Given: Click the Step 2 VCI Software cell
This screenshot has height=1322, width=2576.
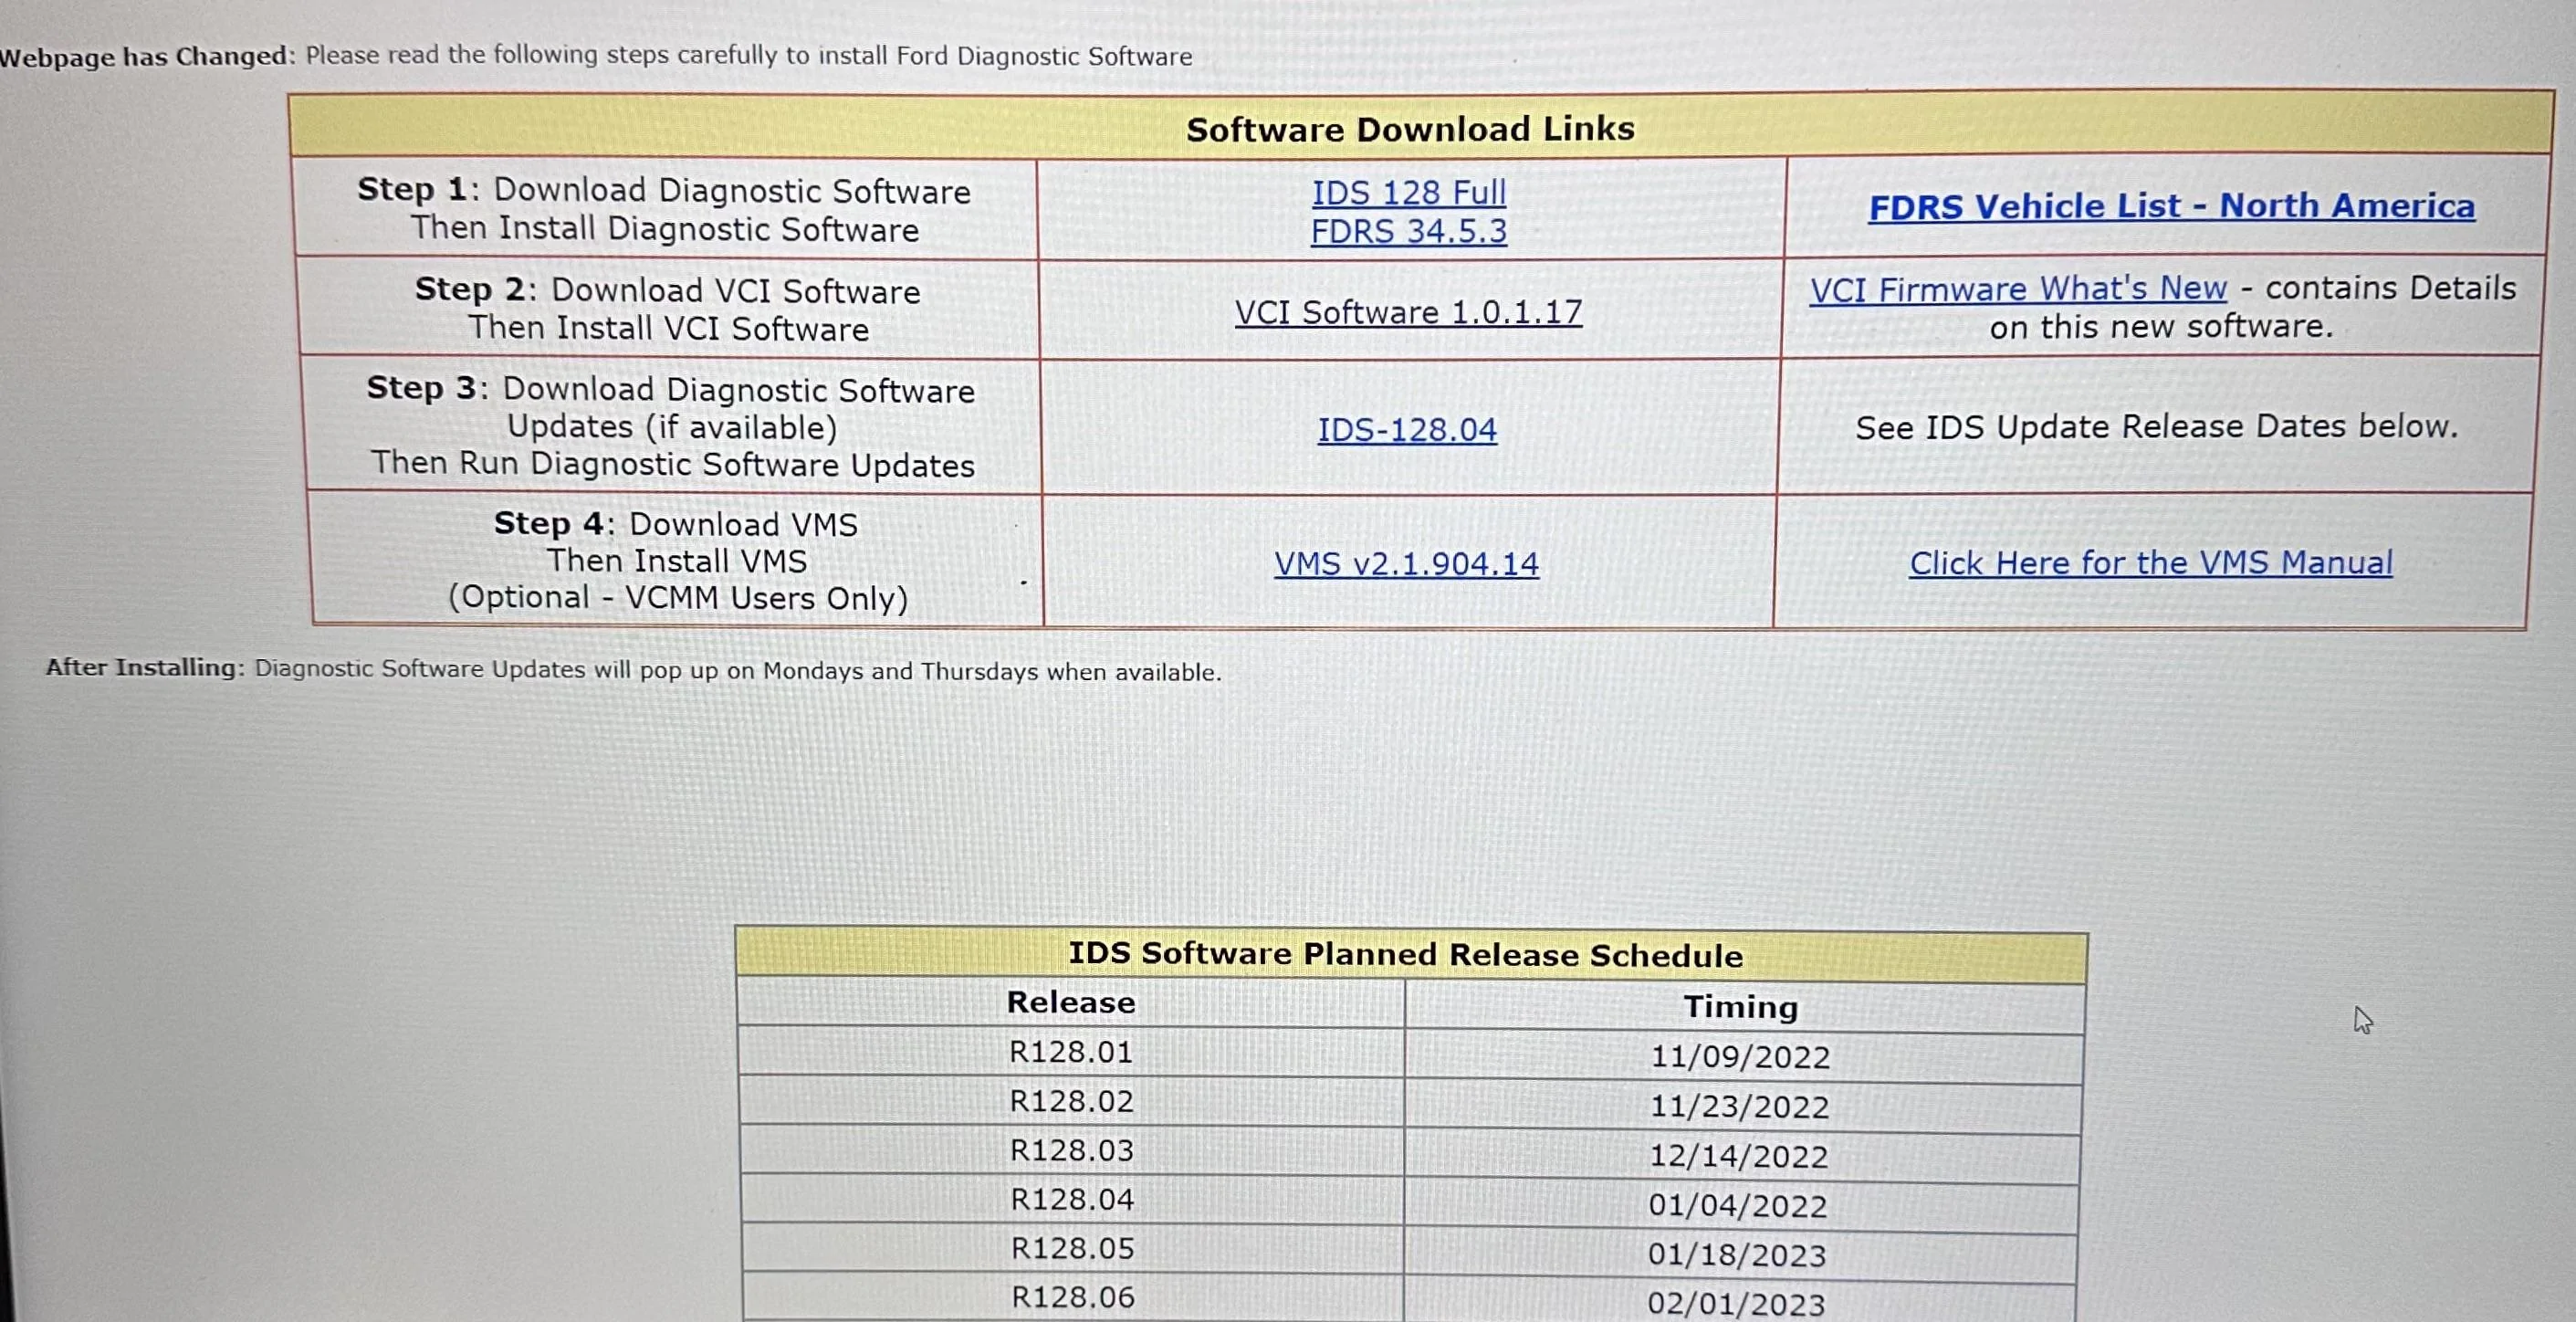Looking at the screenshot, I should (667, 309).
